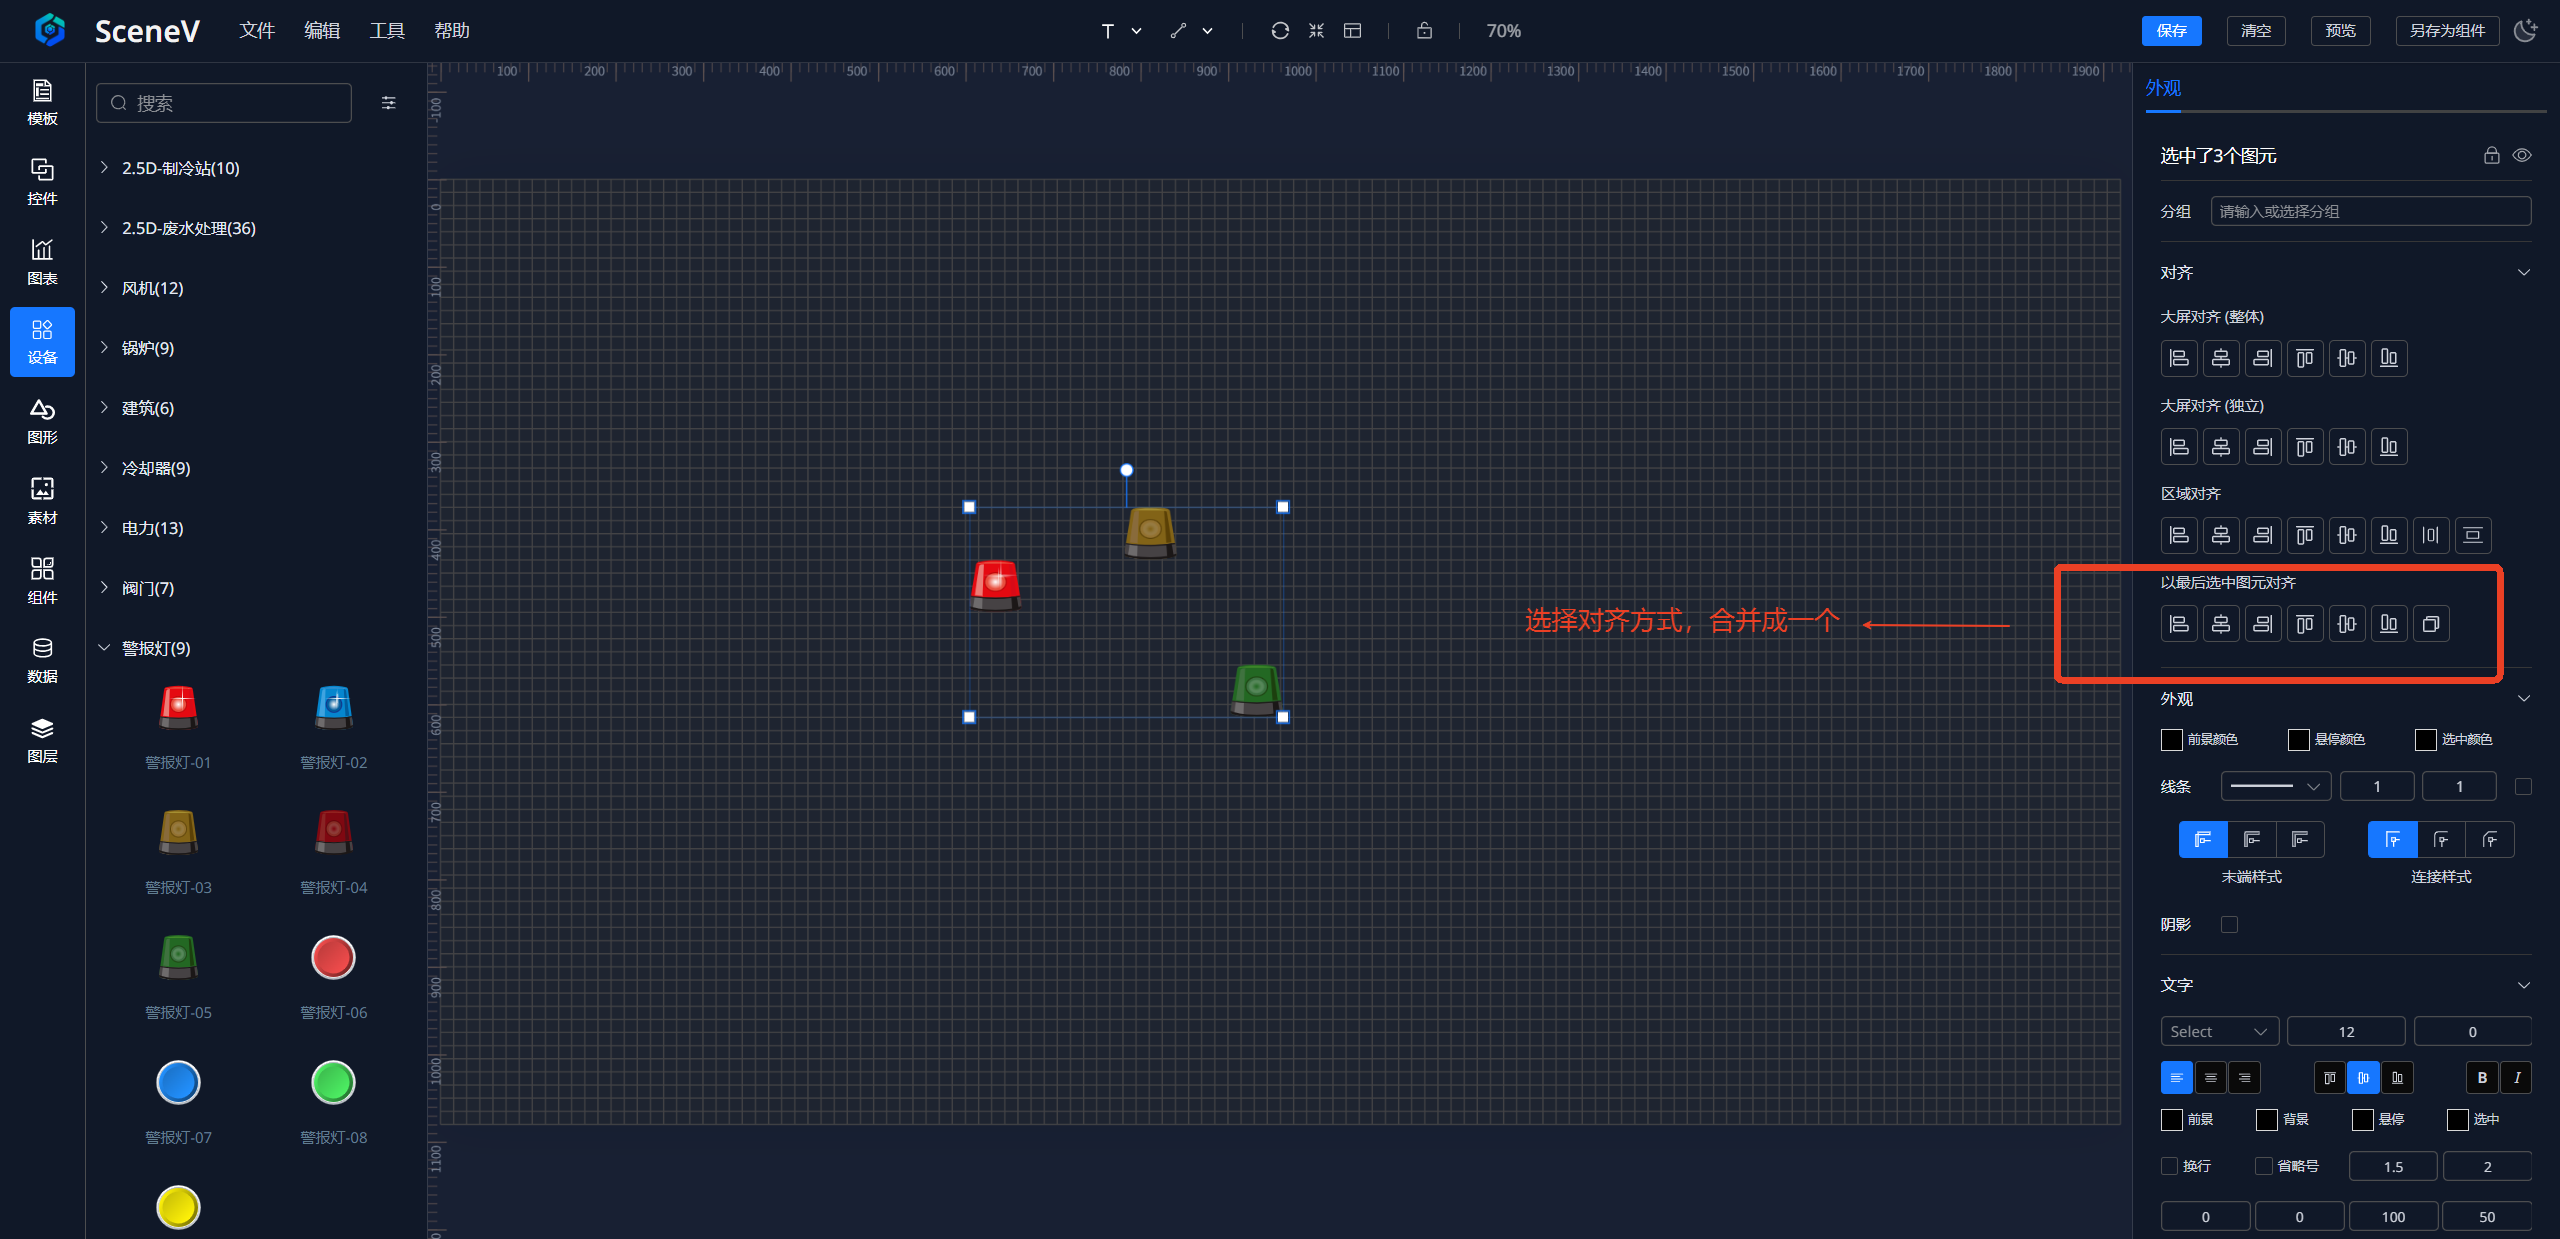This screenshot has height=1239, width=2560.
Task: Open the 图表 charts sidebar panel
Action: pos(42,261)
